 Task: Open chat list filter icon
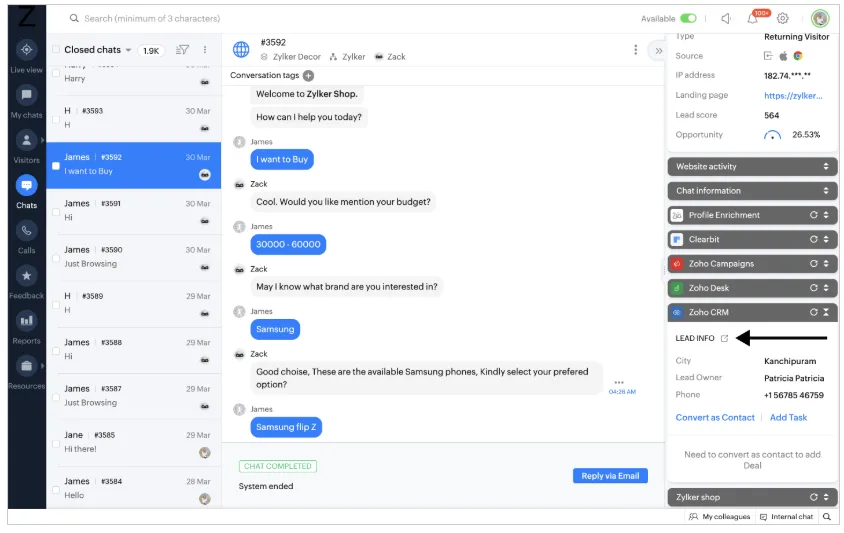click(182, 50)
